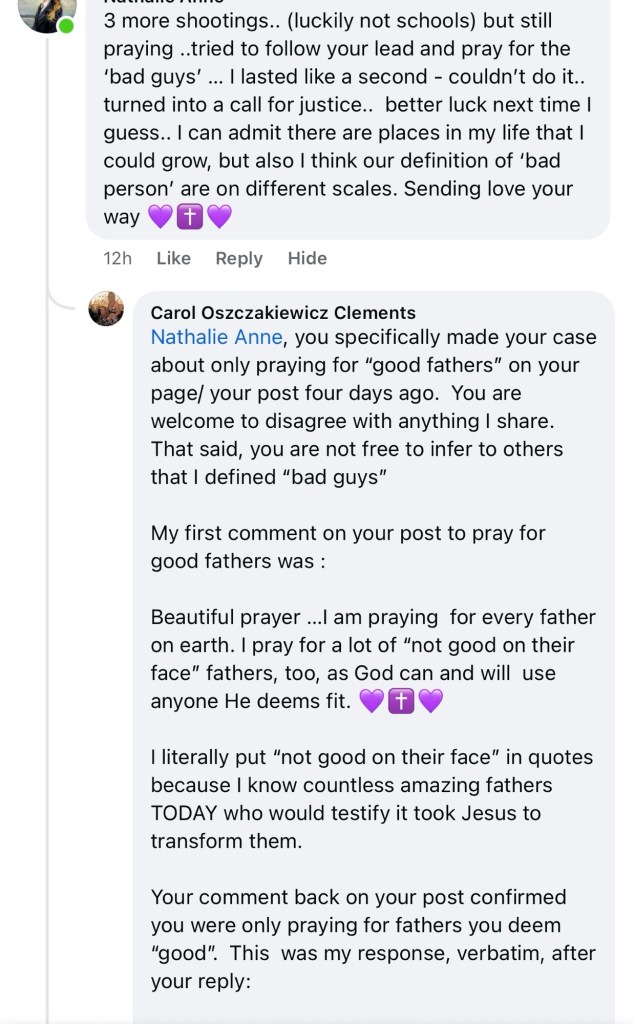This screenshot has width=634, height=1024.
Task: Click the blue Nathalie Anne mention
Action: coord(216,338)
